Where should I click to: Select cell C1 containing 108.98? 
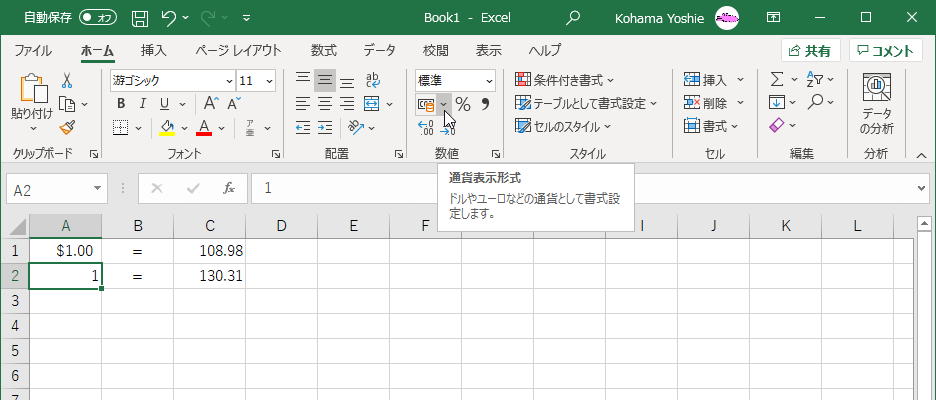210,251
